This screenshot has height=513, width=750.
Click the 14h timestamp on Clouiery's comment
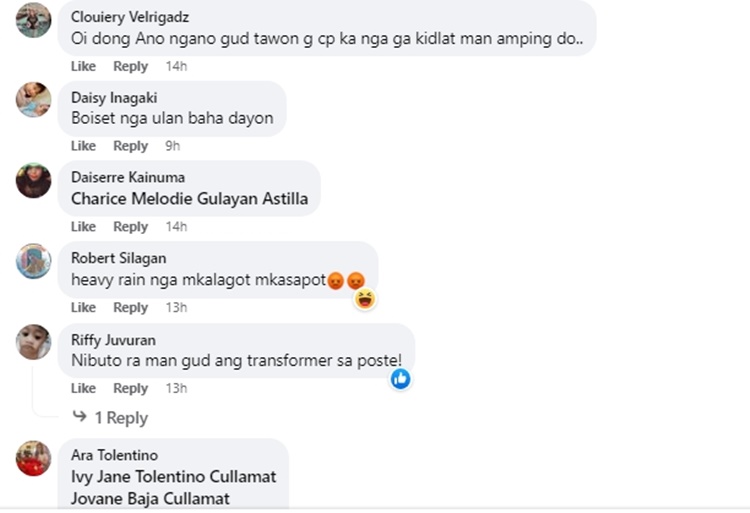click(176, 66)
